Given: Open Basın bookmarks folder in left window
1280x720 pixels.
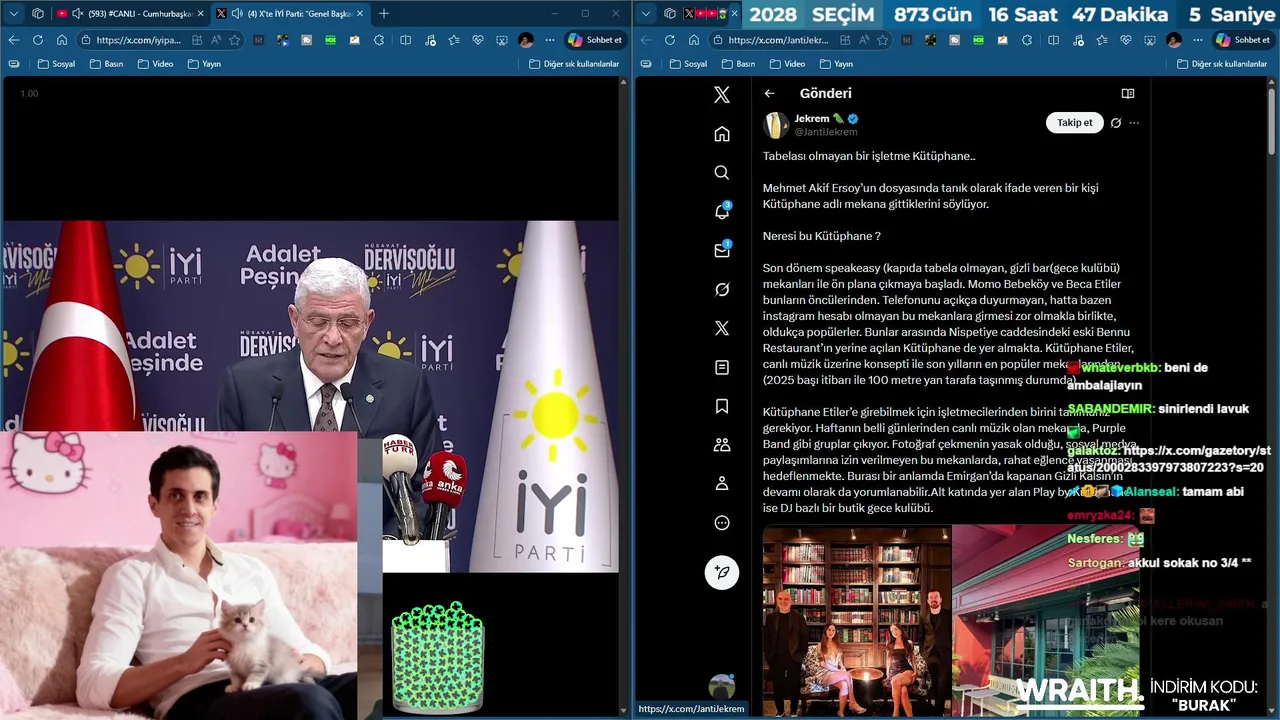Looking at the screenshot, I should 106,64.
